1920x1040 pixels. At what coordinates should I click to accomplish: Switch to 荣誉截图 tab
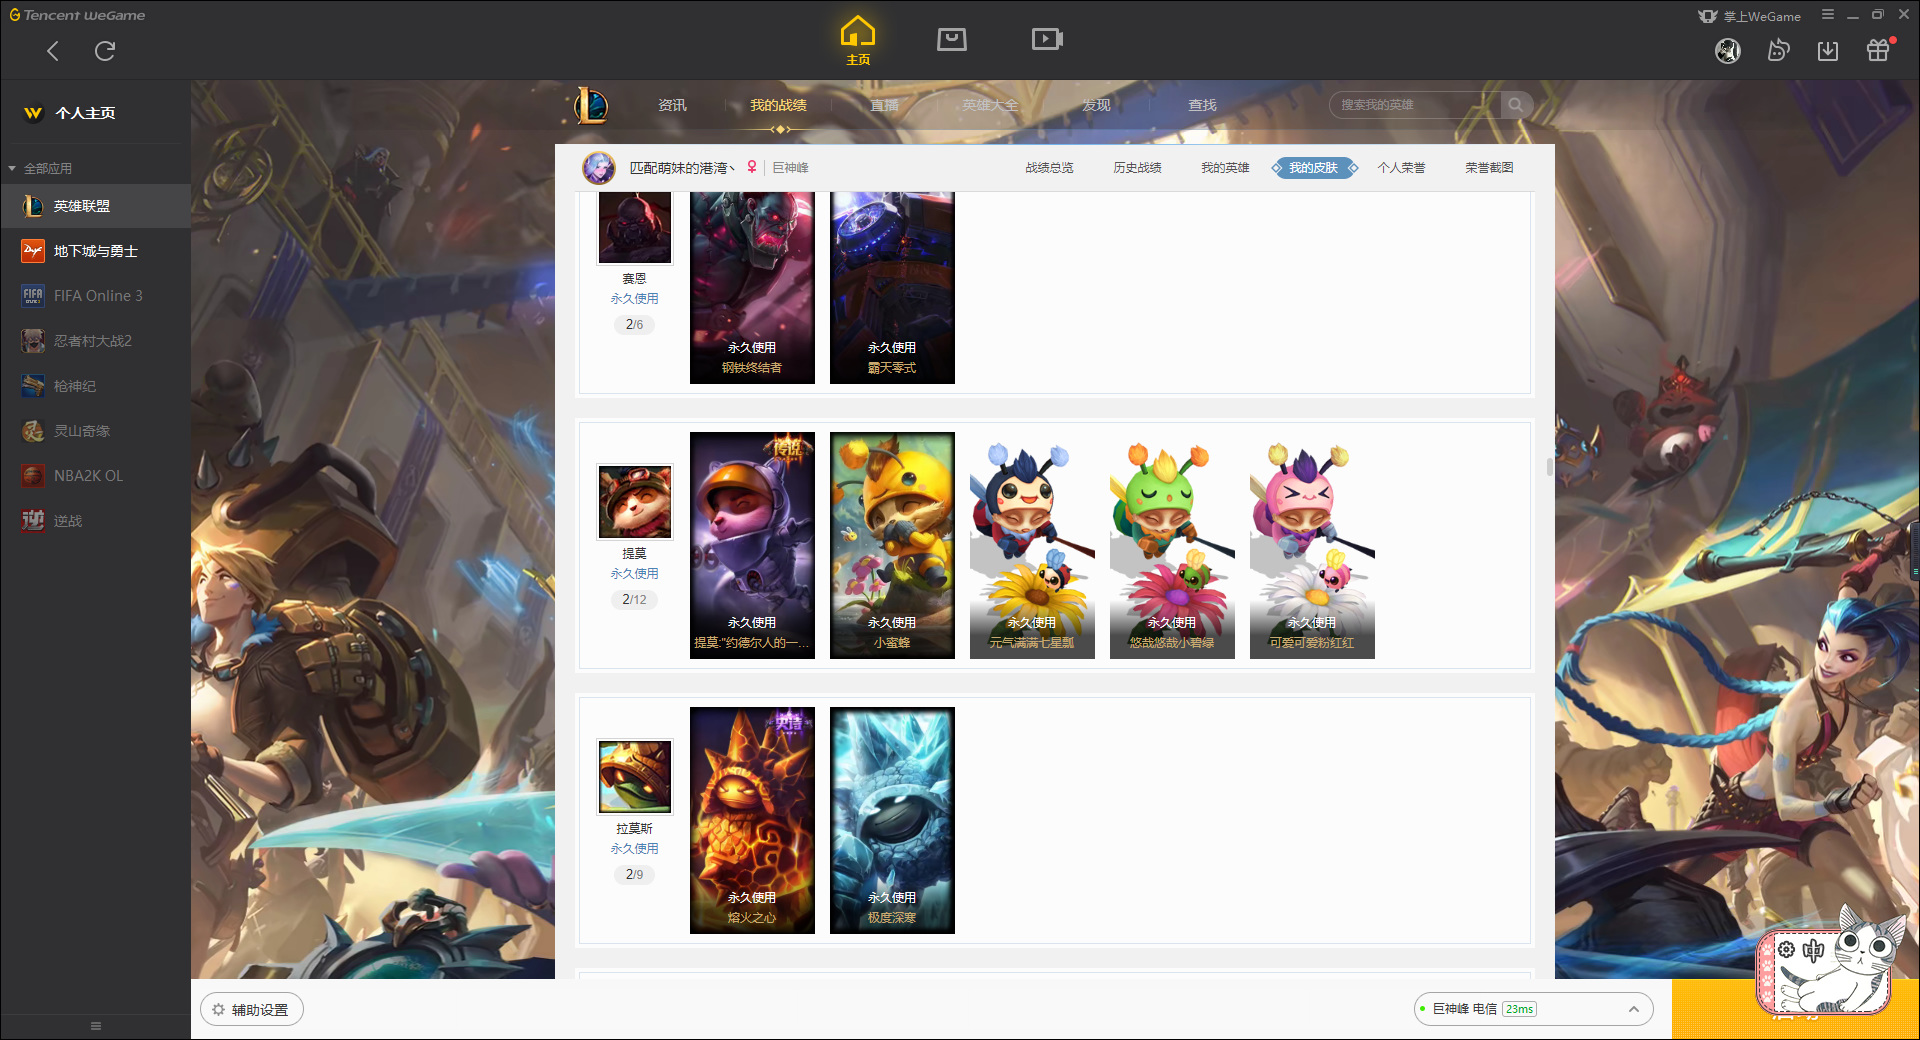click(1489, 168)
